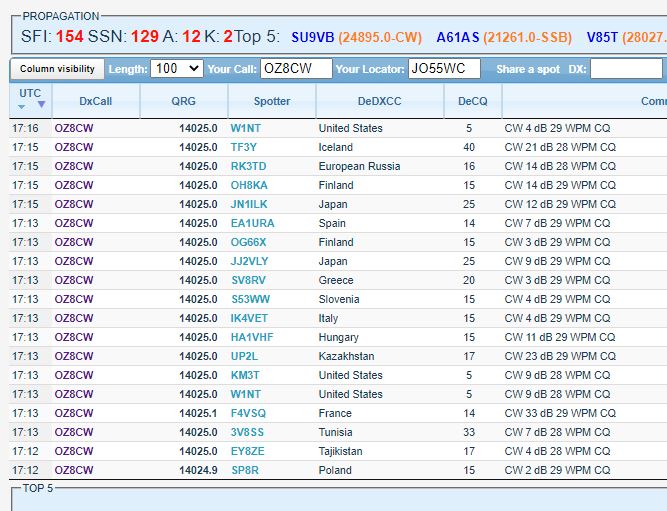Open spotter HA1VHF link
This screenshot has width=667, height=511.
252,337
